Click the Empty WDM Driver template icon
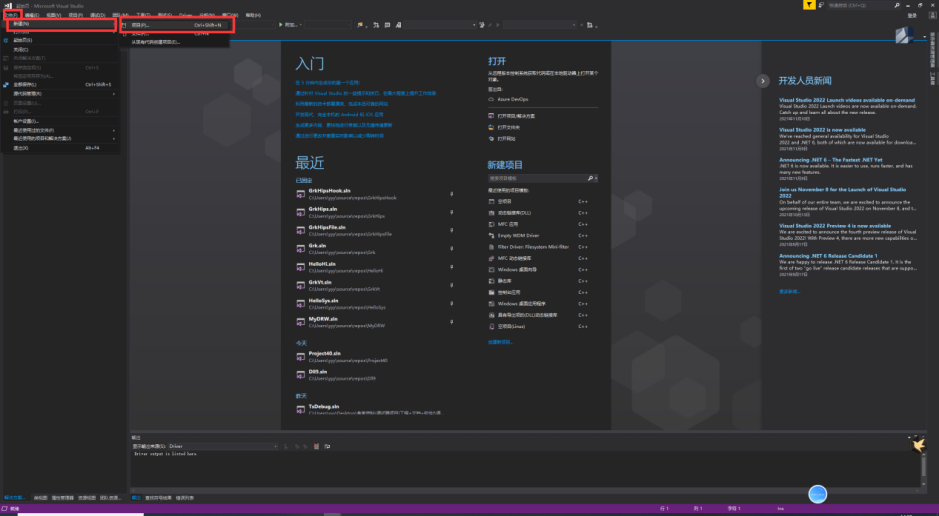939x516 pixels. (x=492, y=235)
